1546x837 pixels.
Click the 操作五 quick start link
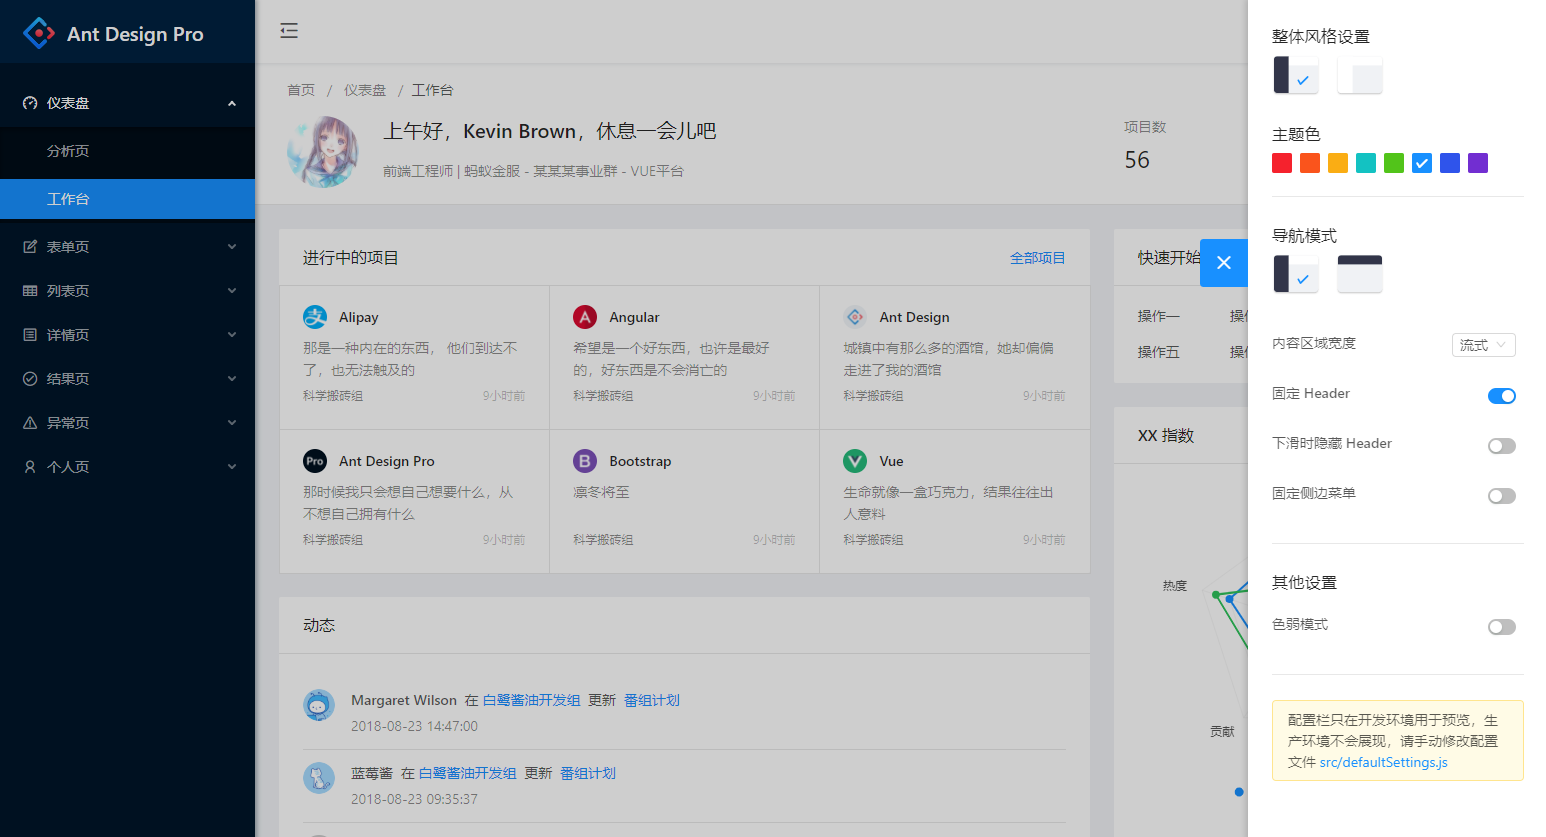tap(1158, 352)
